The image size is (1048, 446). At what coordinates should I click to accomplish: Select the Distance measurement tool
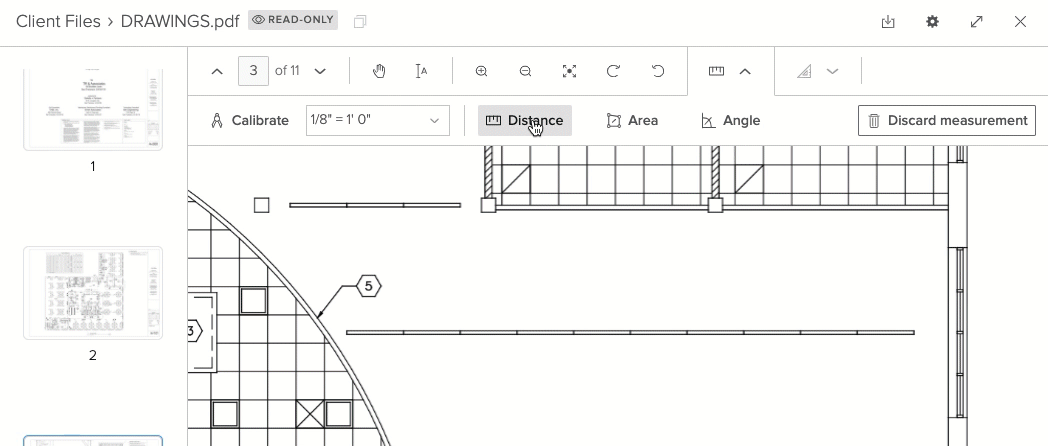tap(525, 120)
